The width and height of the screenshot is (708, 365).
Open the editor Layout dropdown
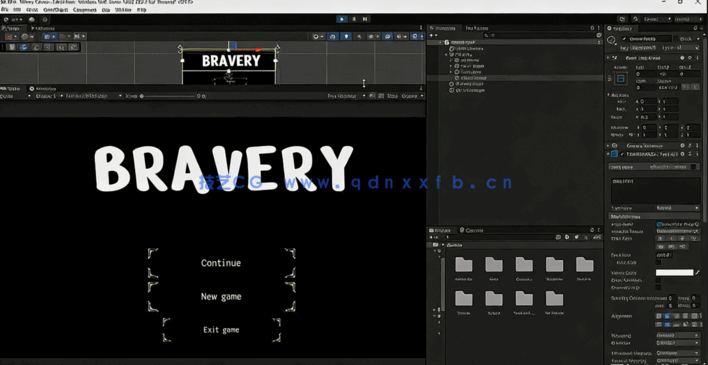click(689, 19)
